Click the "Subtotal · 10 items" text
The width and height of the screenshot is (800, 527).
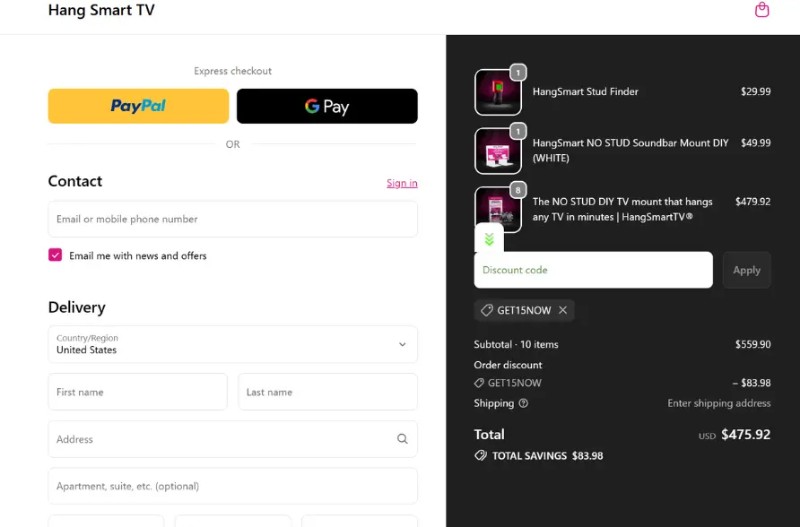(x=516, y=344)
